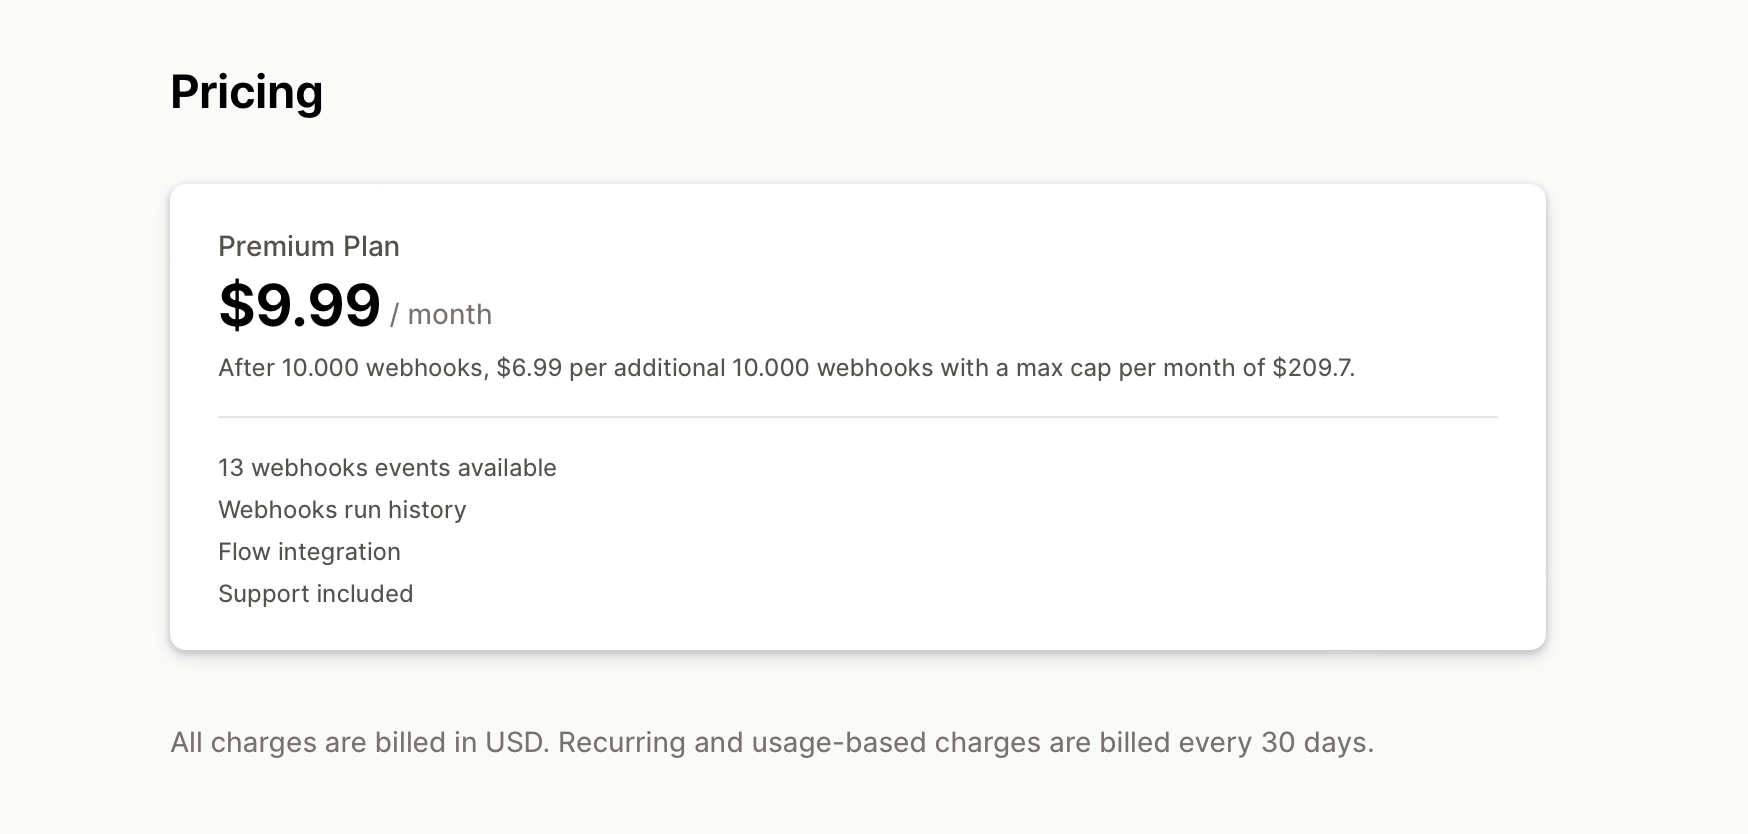Click the 'Support included' feature line
The image size is (1748, 834).
(315, 594)
